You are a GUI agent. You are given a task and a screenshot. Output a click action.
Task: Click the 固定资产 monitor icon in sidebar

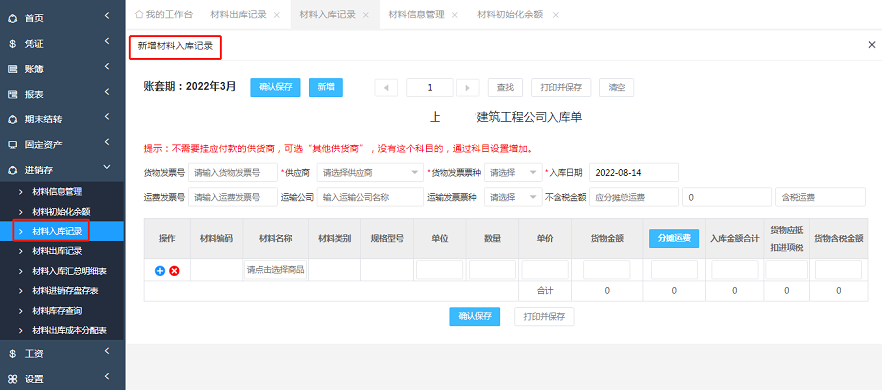(x=12, y=145)
